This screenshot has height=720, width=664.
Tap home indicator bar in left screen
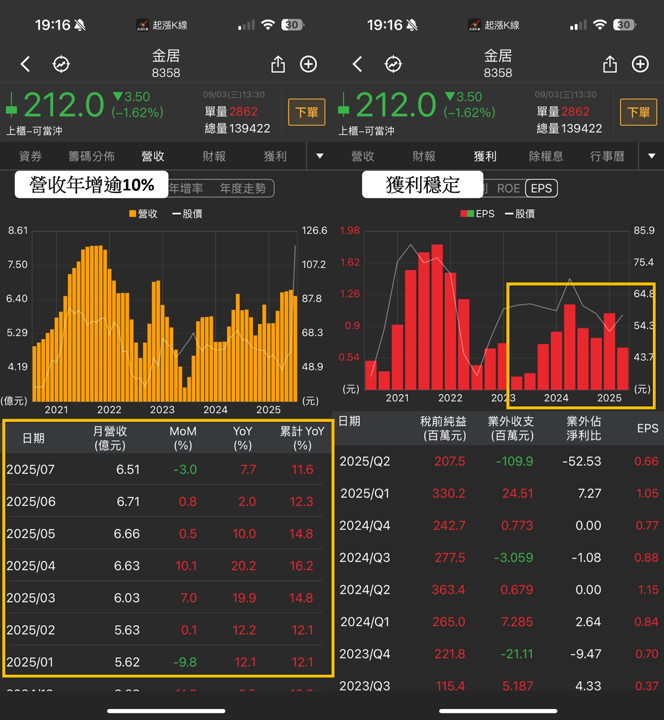pyautogui.click(x=166, y=711)
